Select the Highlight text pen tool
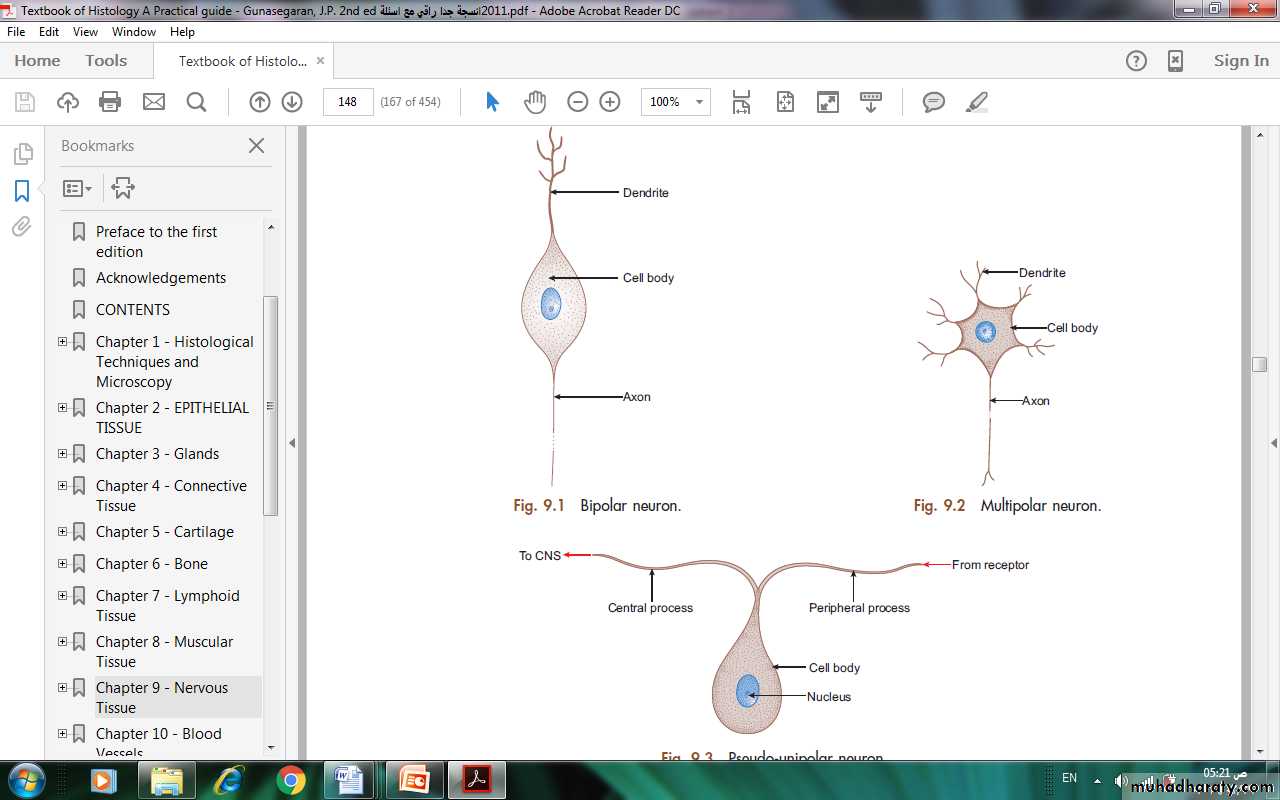 pyautogui.click(x=976, y=102)
